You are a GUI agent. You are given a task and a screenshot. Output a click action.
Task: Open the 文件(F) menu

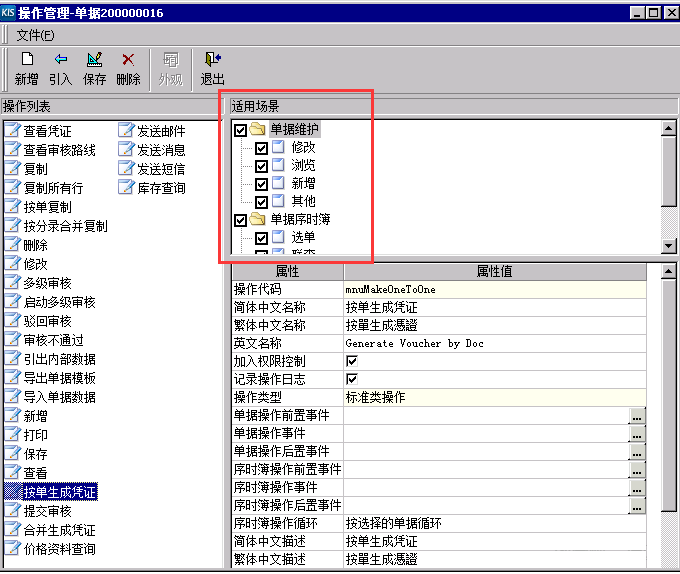pos(36,35)
